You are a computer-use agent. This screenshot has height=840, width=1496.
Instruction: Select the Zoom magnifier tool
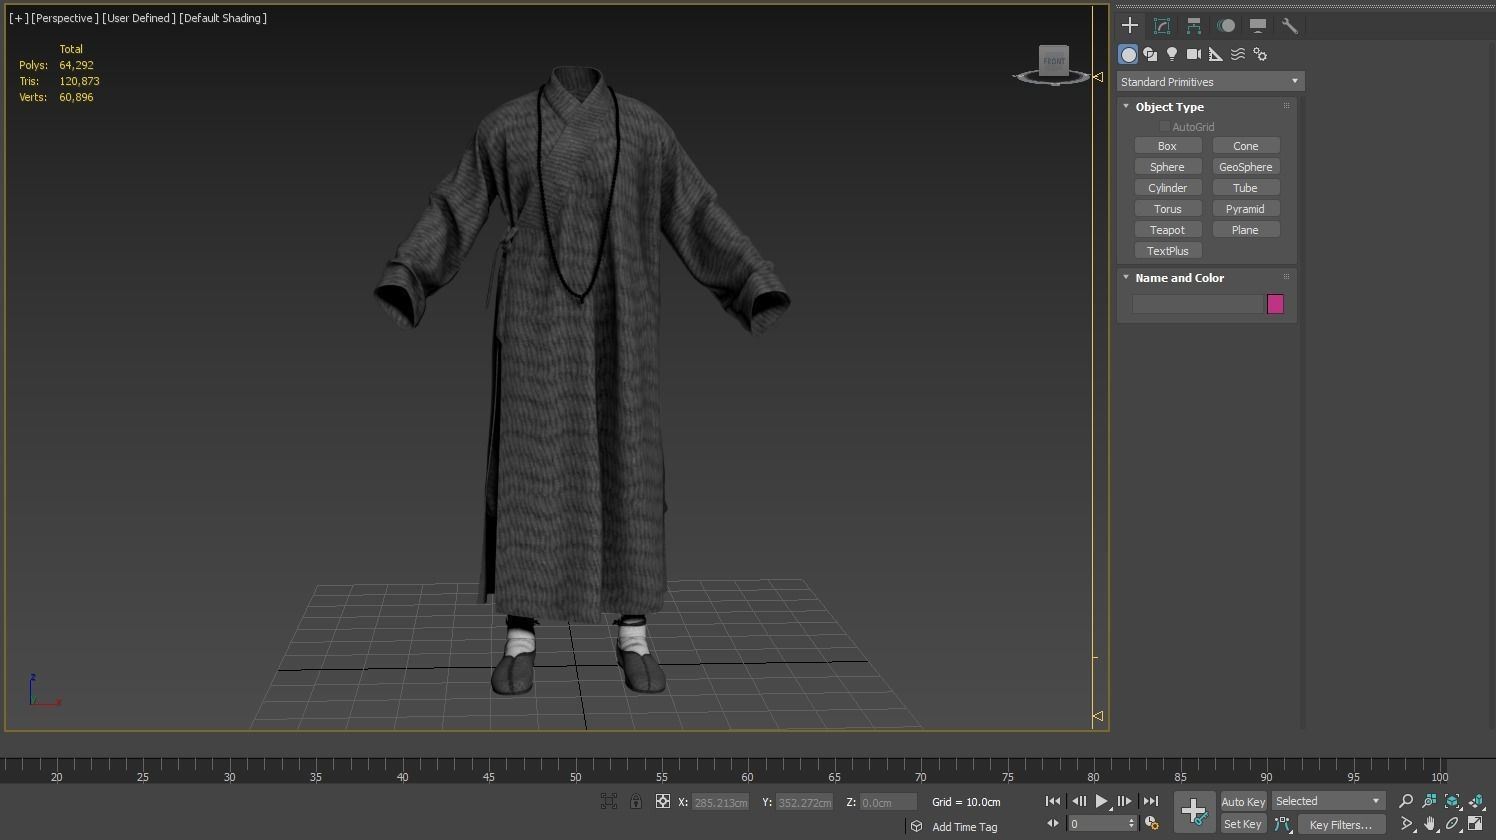pos(1406,801)
